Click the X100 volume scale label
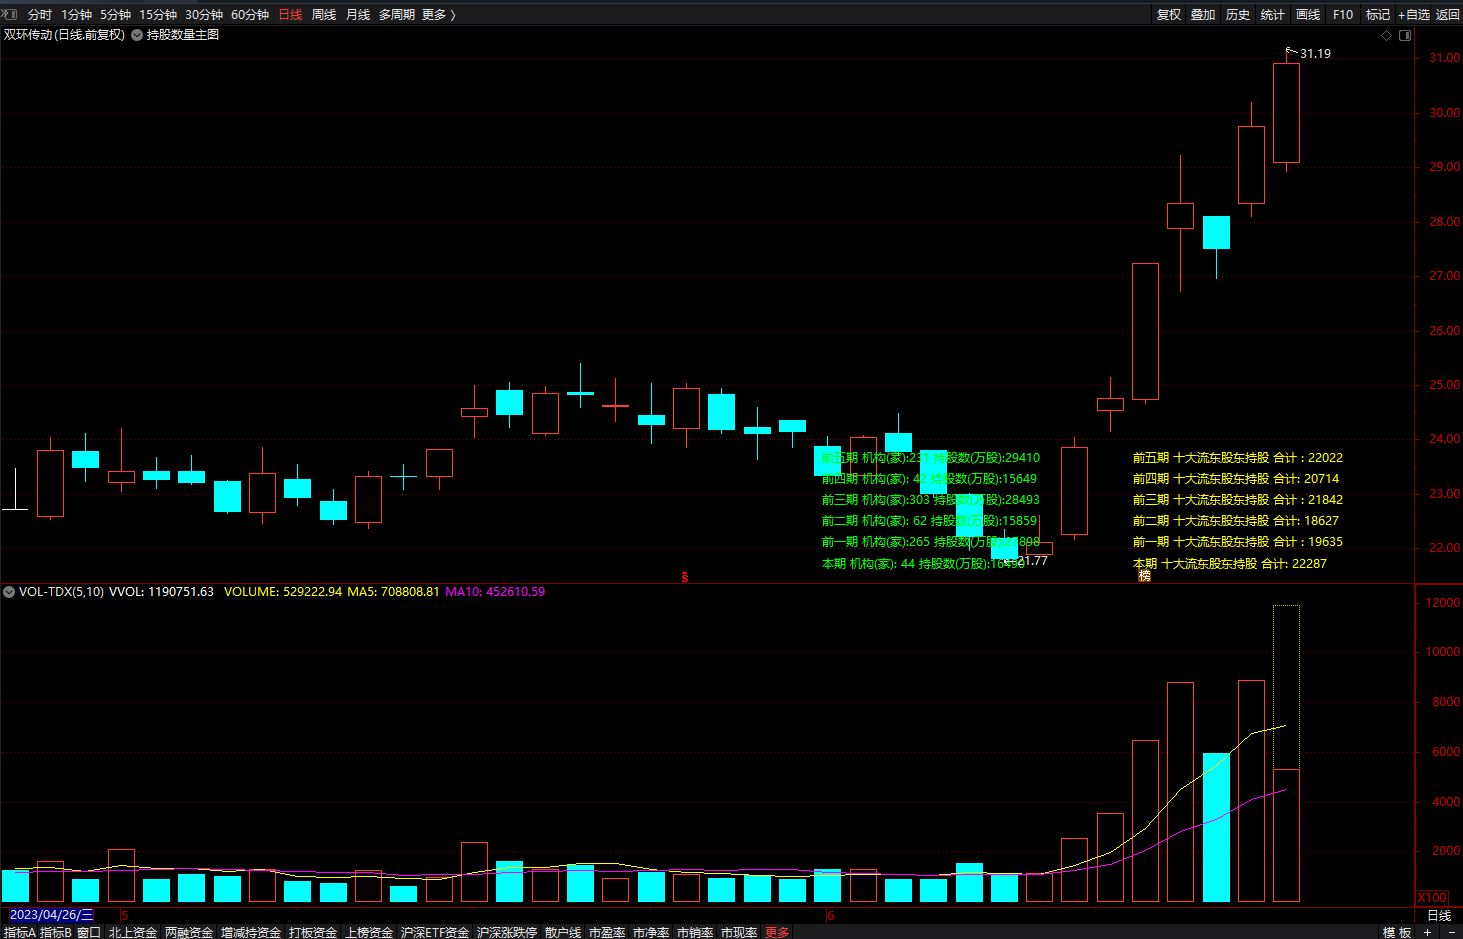 click(1432, 897)
